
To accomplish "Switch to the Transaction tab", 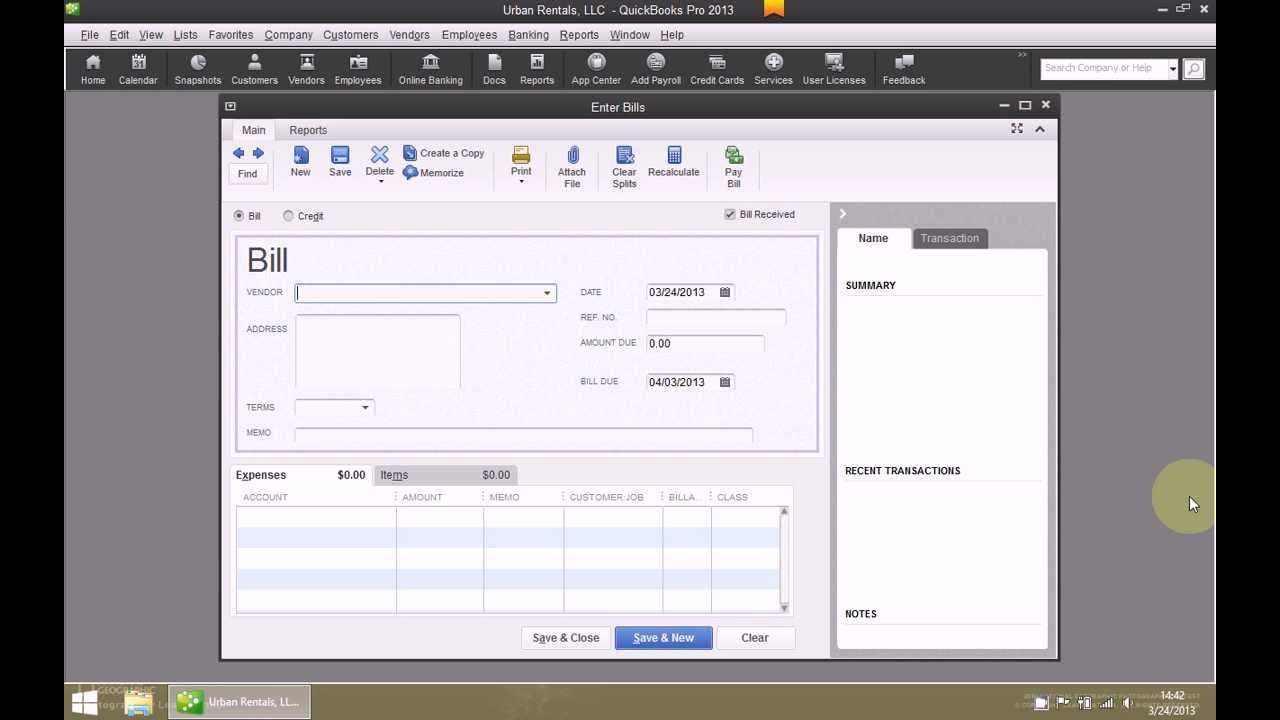I will (x=950, y=238).
